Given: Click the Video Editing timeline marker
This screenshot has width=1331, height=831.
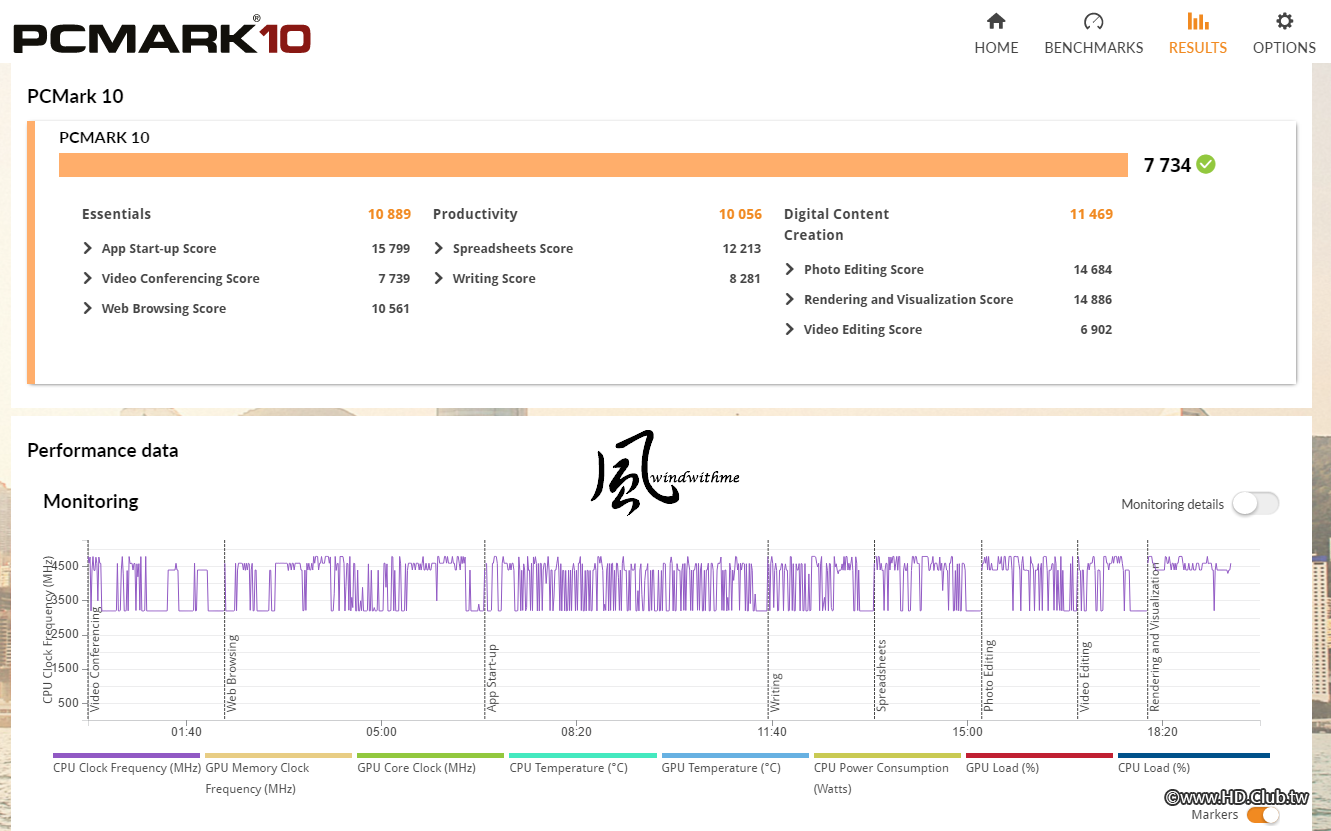Looking at the screenshot, I should pyautogui.click(x=1085, y=677).
